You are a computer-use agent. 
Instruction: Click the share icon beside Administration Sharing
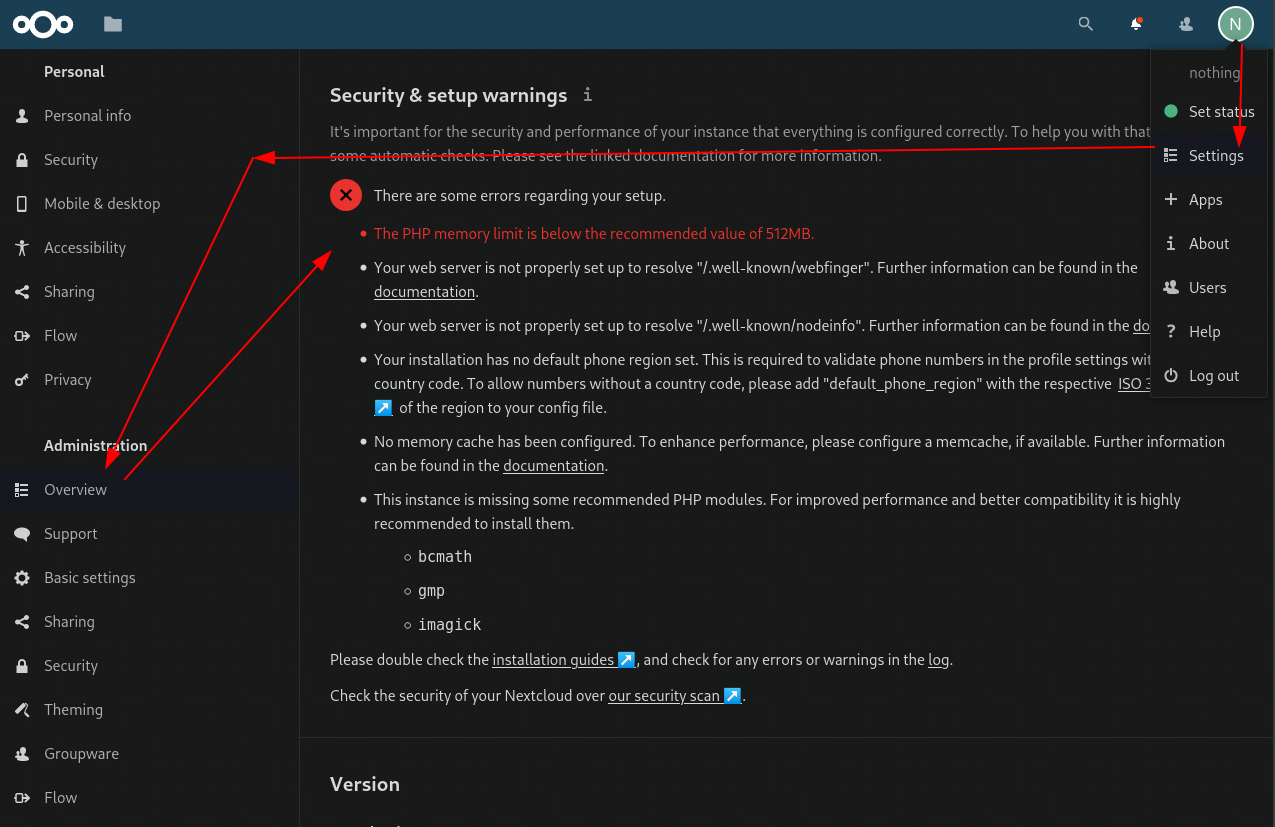[22, 622]
